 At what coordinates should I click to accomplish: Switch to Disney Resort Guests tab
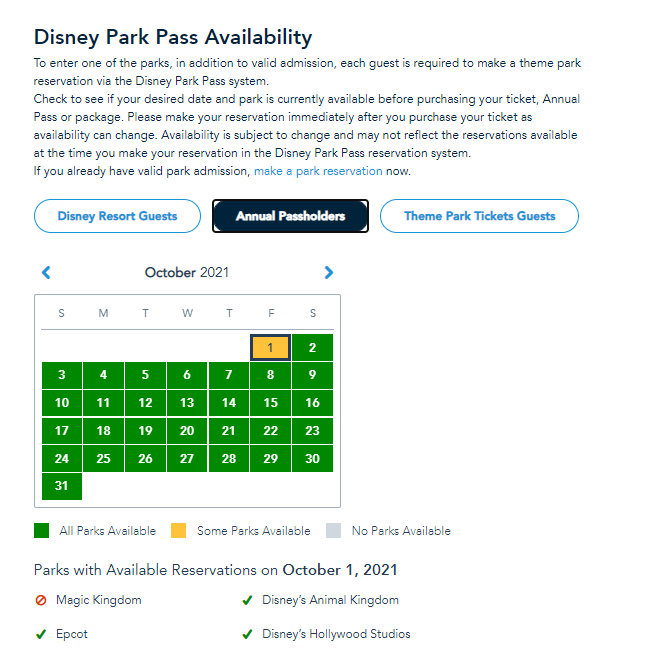coord(117,216)
